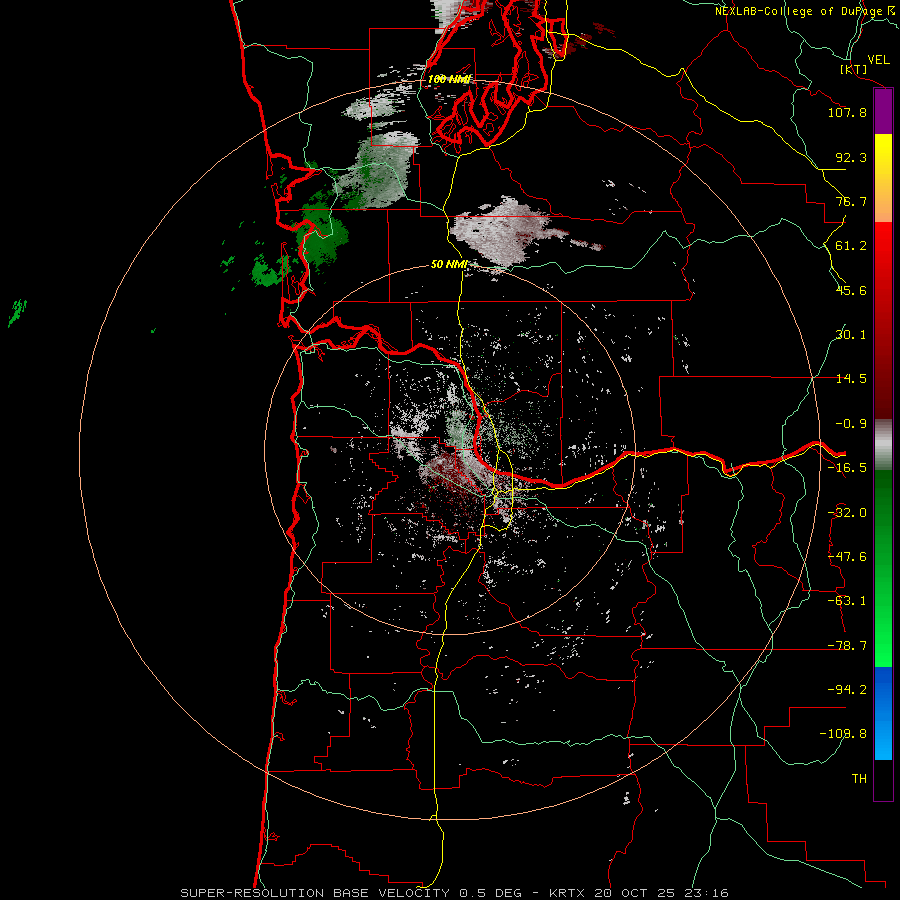Select the 100 NMI range ring label
This screenshot has width=900, height=900.
pyautogui.click(x=449, y=79)
